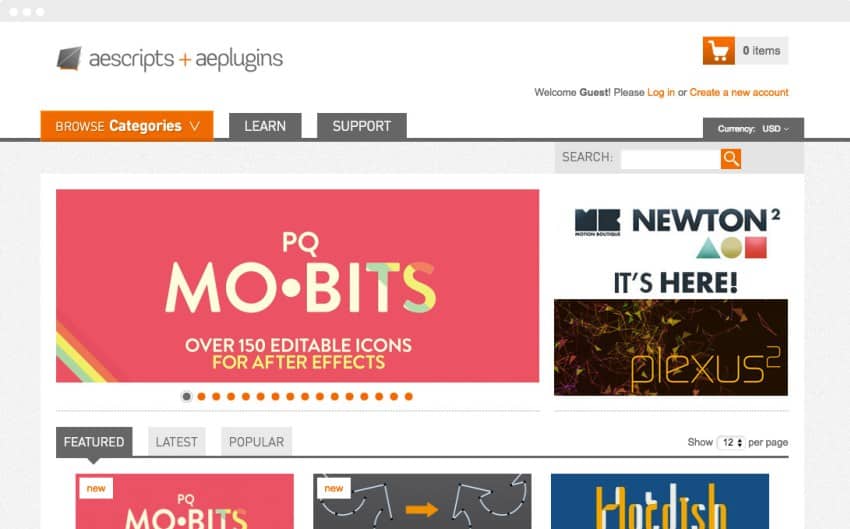Viewport: 850px width, 529px height.
Task: Focus the SEARCH text field
Action: (x=671, y=159)
